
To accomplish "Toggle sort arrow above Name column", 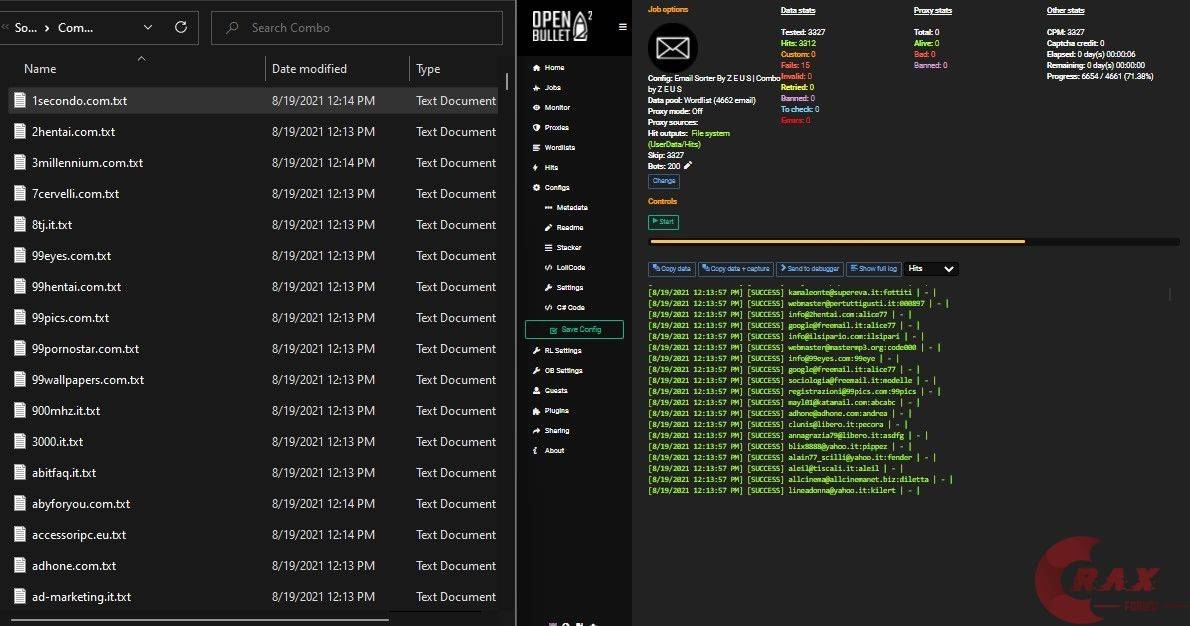I will pyautogui.click(x=141, y=58).
